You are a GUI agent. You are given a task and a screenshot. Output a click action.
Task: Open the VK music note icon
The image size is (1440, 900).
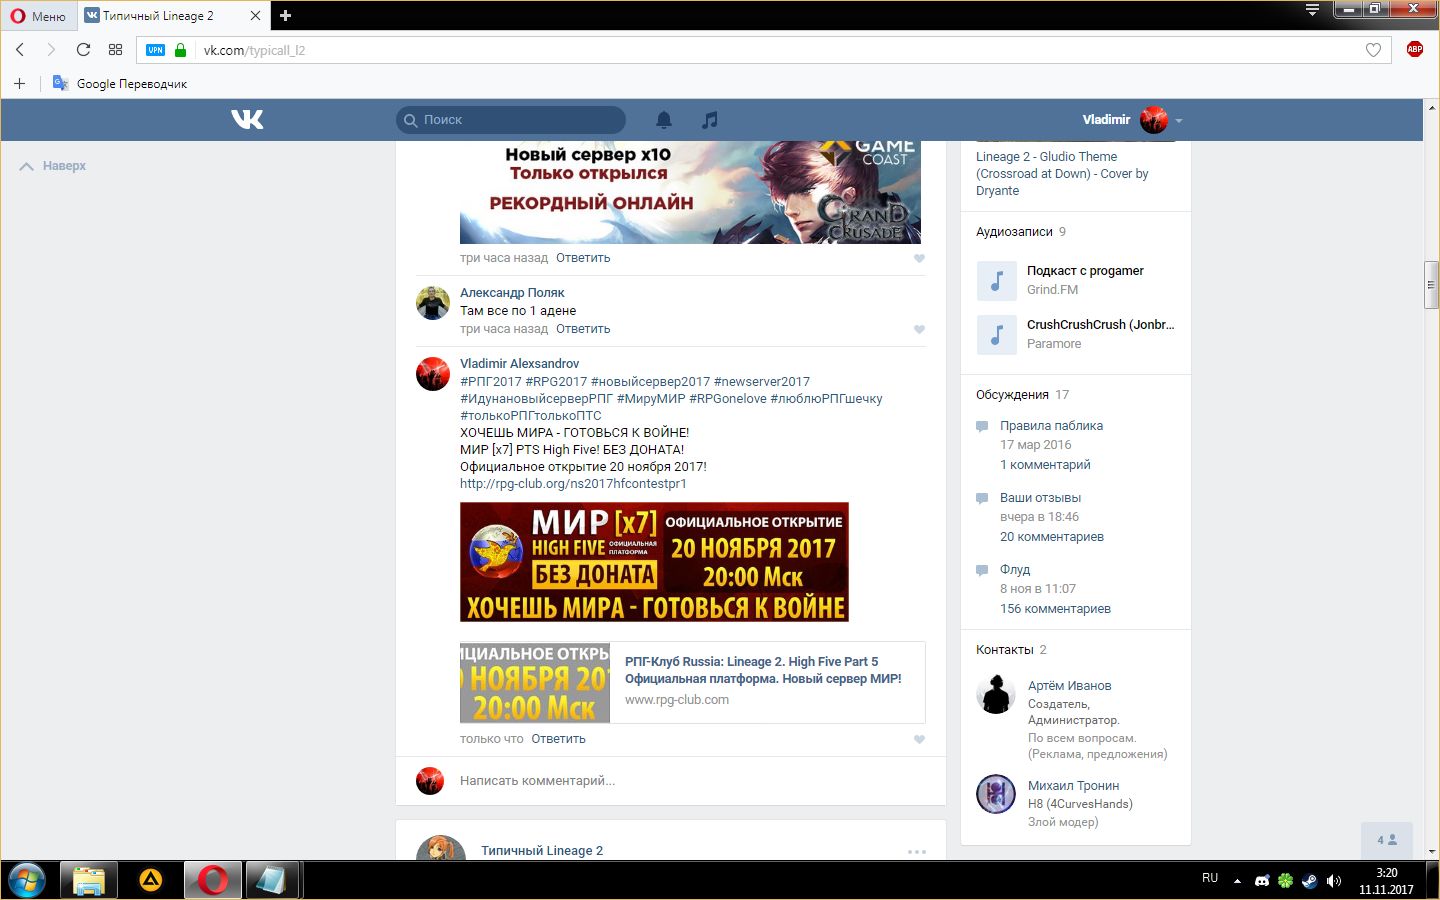(x=710, y=120)
